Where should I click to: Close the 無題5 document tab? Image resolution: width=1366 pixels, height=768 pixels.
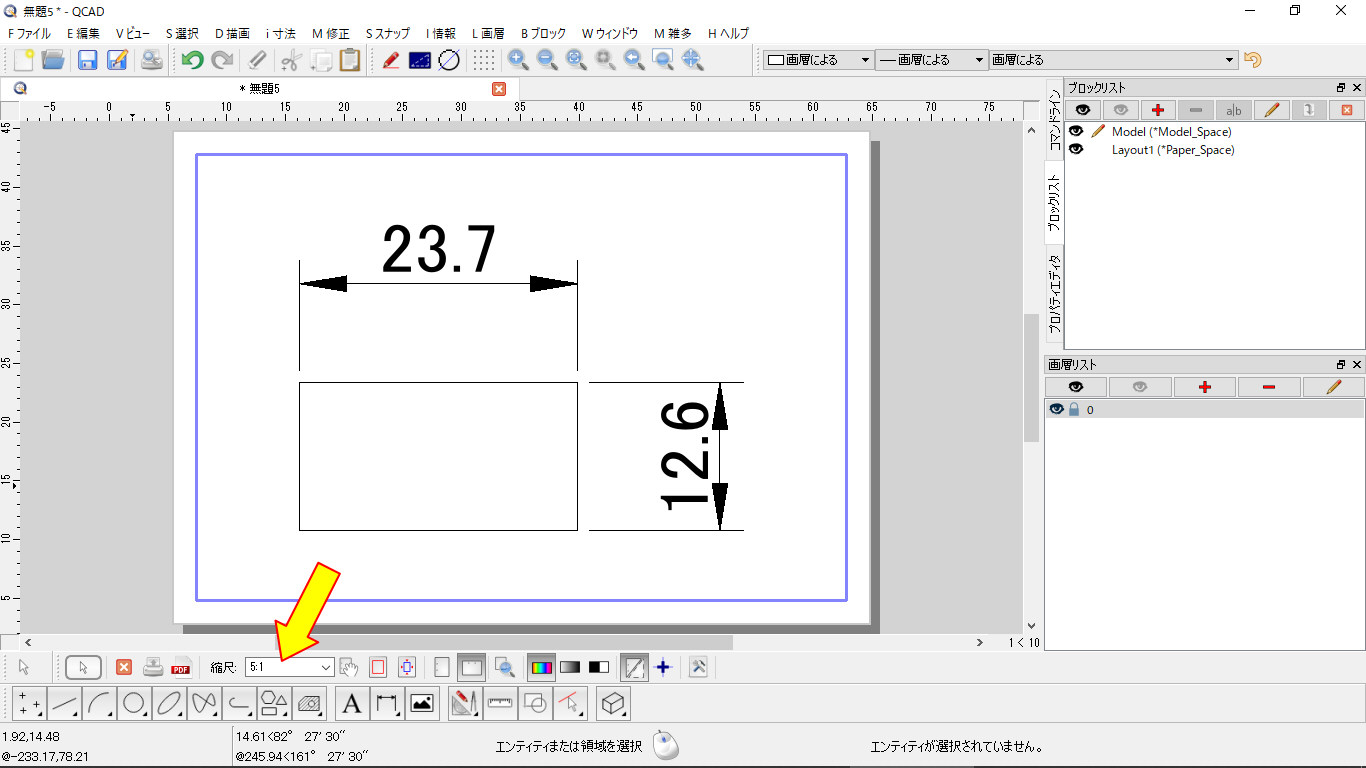[x=499, y=88]
